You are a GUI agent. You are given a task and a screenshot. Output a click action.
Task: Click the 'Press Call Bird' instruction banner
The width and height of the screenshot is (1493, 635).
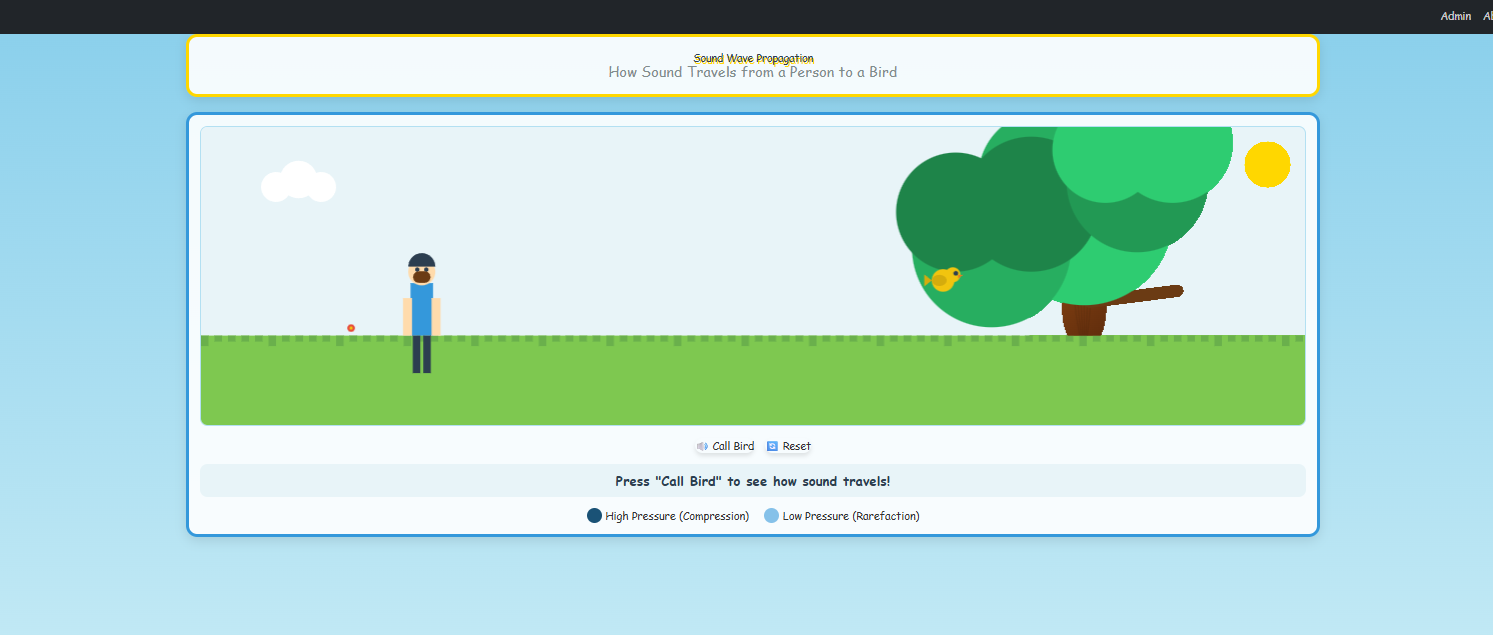[752, 481]
